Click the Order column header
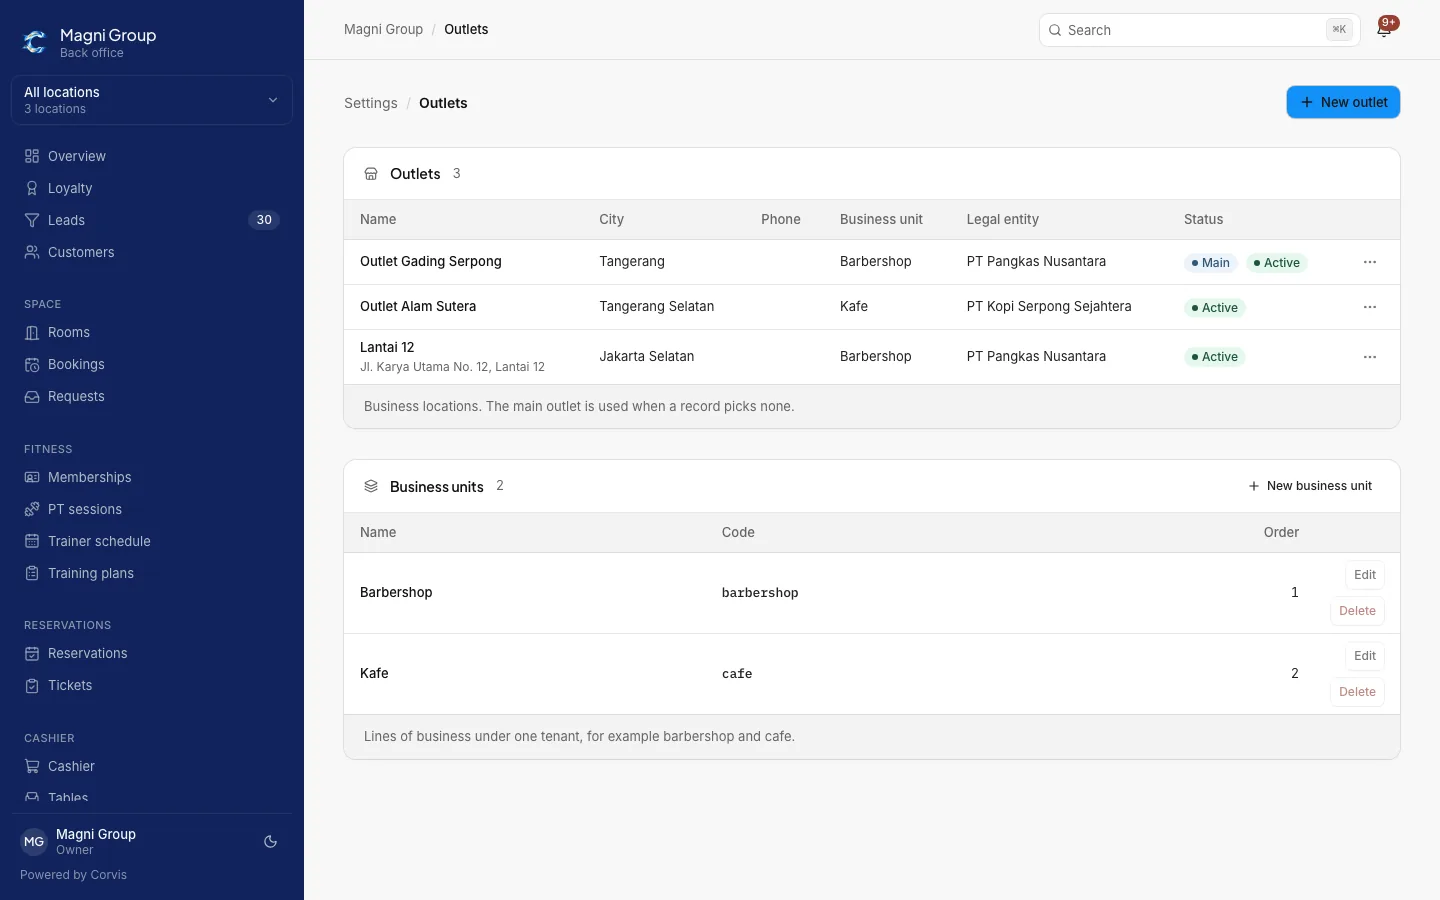This screenshot has width=1440, height=900. [1281, 533]
